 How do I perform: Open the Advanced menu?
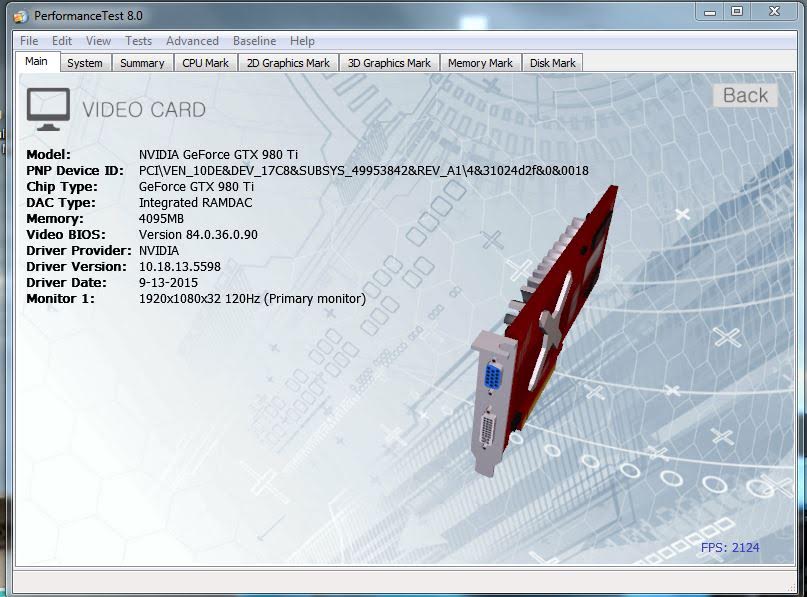192,41
